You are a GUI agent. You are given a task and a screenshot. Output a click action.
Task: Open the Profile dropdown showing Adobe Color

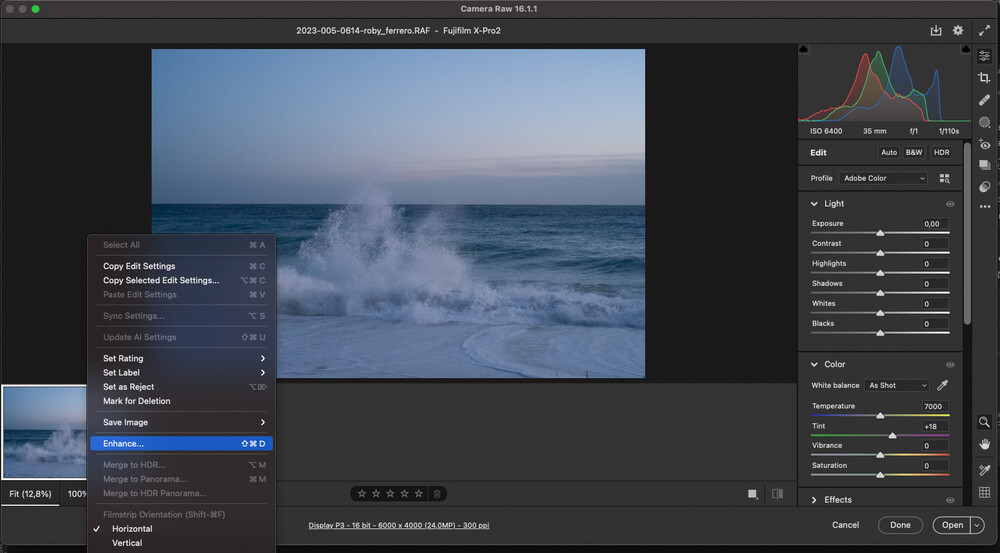883,178
